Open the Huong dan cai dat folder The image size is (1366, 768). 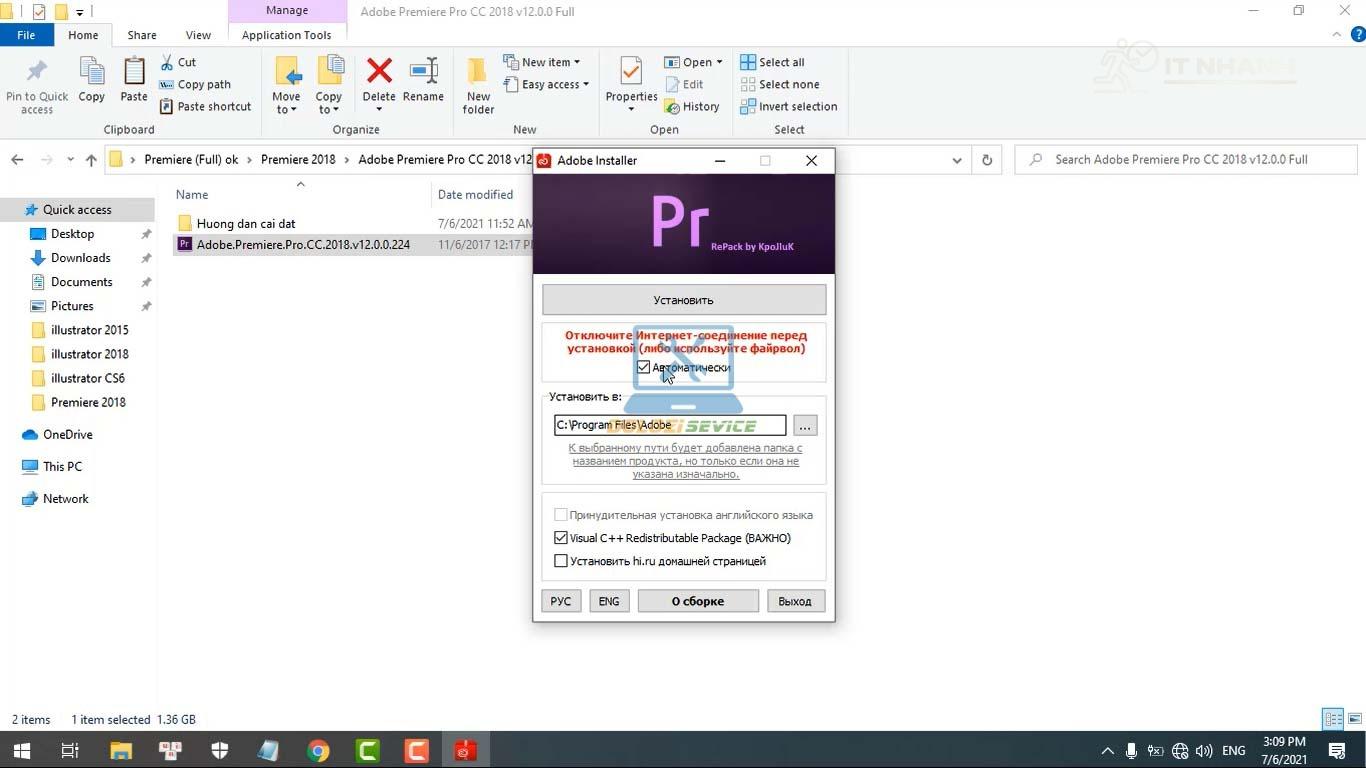246,224
